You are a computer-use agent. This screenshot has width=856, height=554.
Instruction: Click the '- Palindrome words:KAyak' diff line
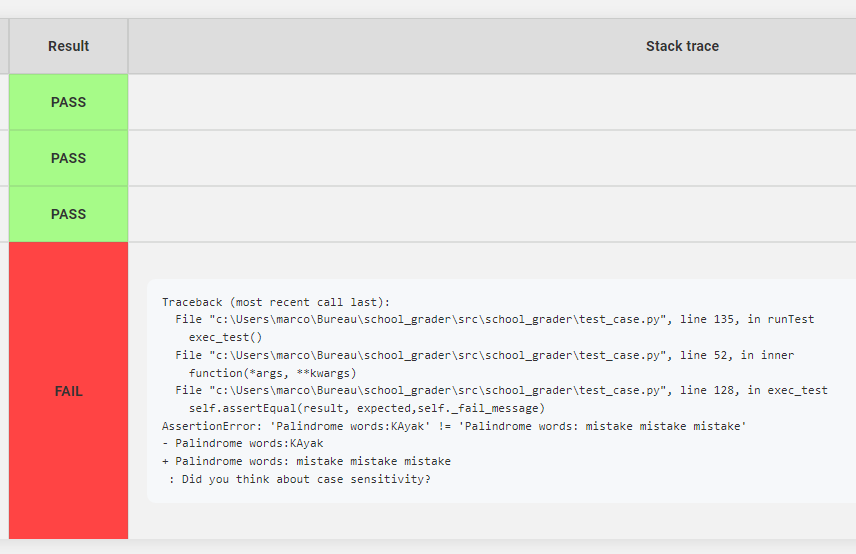pyautogui.click(x=242, y=443)
